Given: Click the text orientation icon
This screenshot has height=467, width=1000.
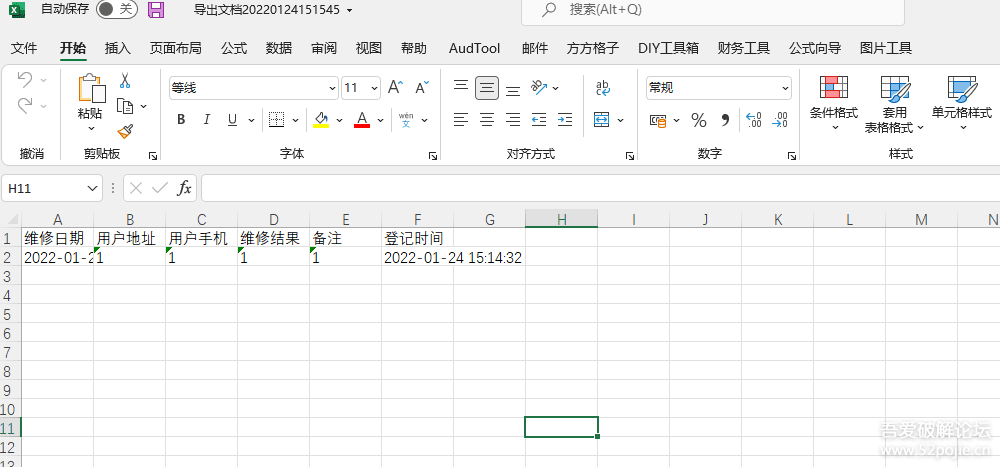Looking at the screenshot, I should tap(540, 87).
